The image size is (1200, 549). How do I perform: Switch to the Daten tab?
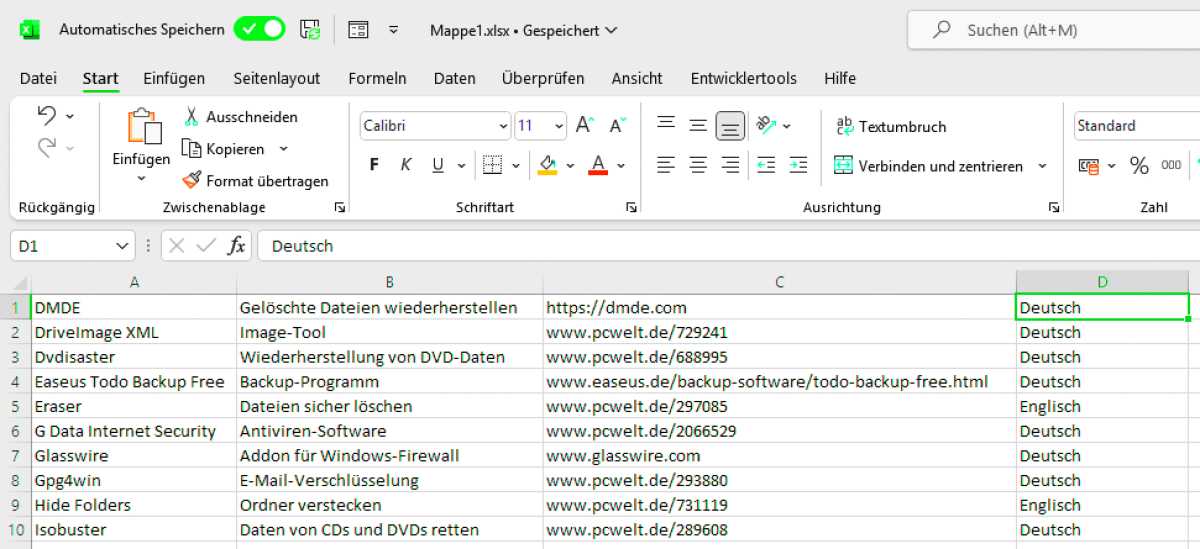click(454, 78)
